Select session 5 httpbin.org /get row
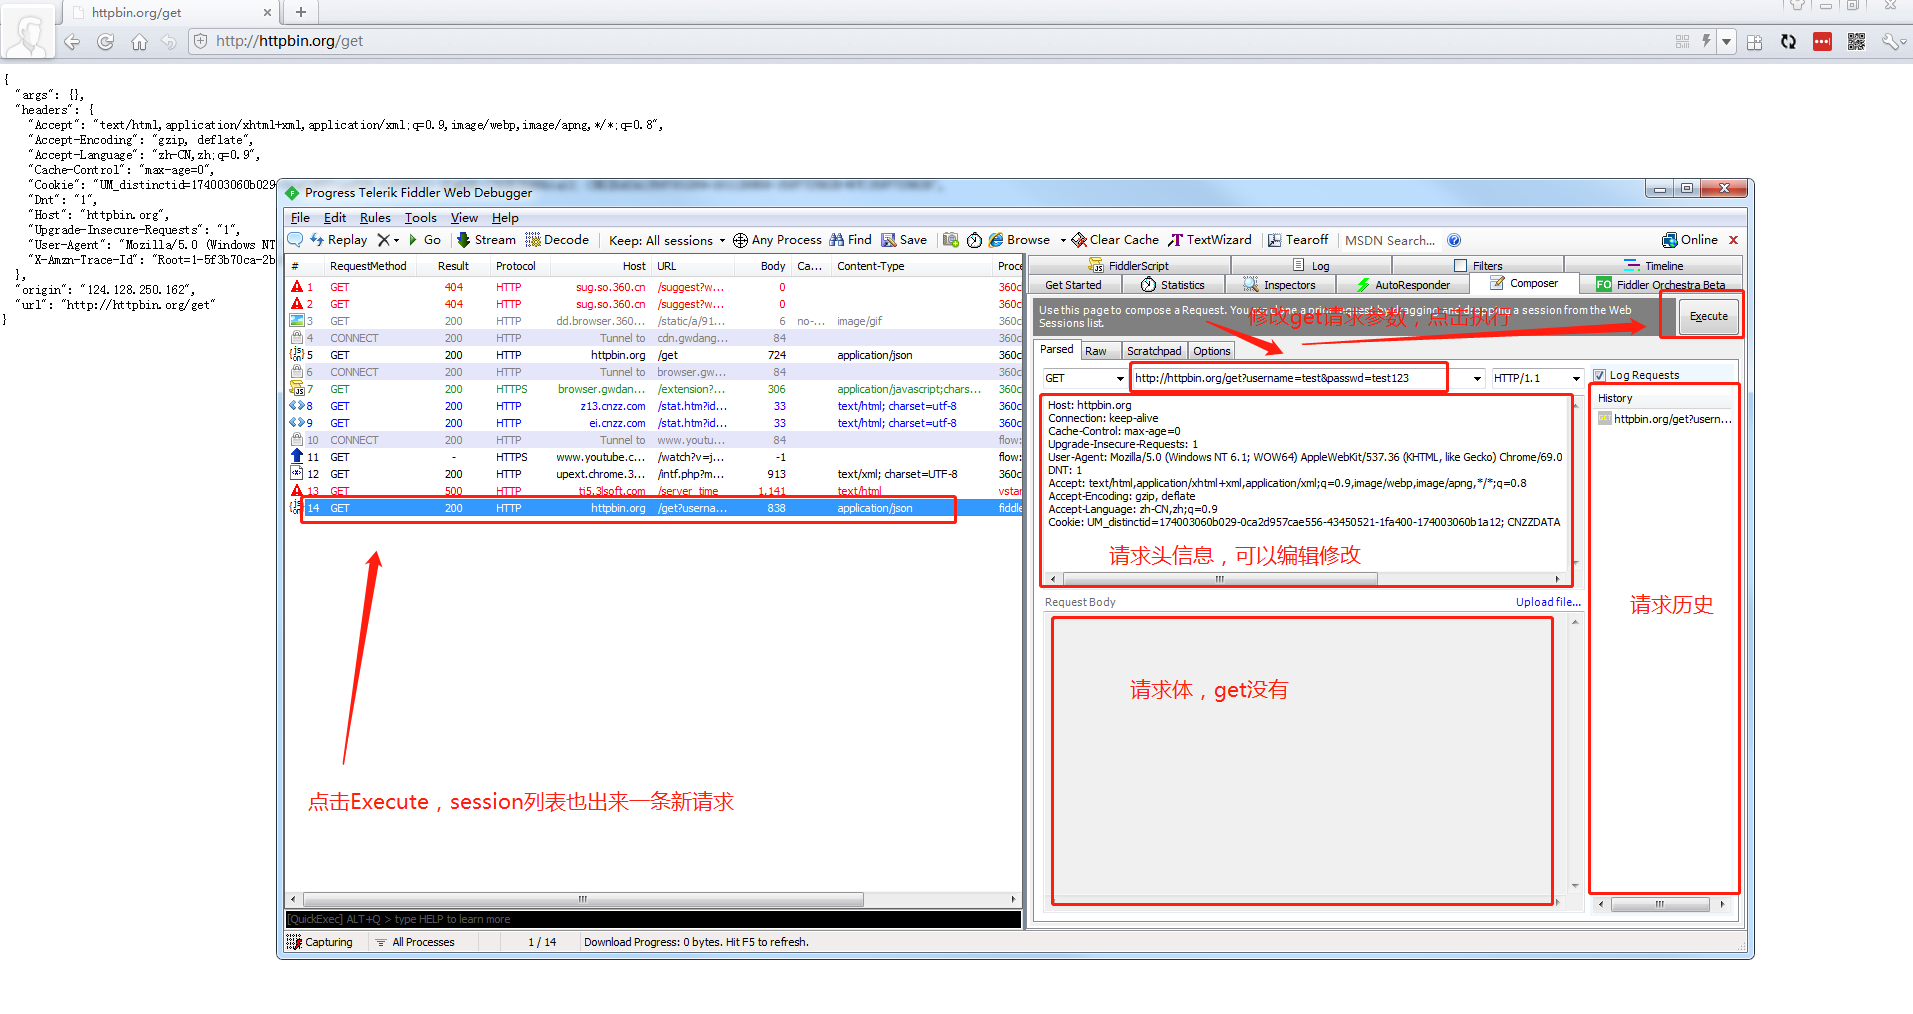 point(654,355)
